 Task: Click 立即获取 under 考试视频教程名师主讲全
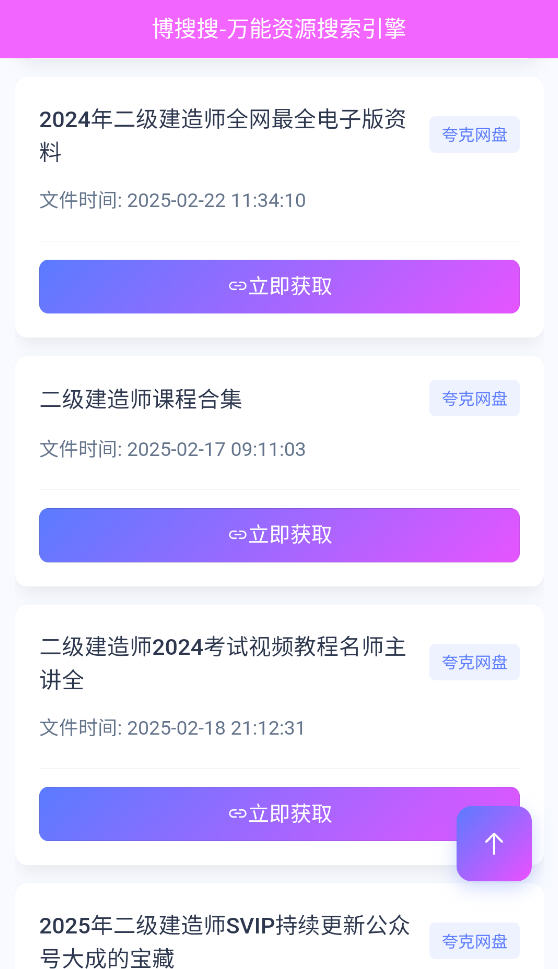pyautogui.click(x=279, y=813)
